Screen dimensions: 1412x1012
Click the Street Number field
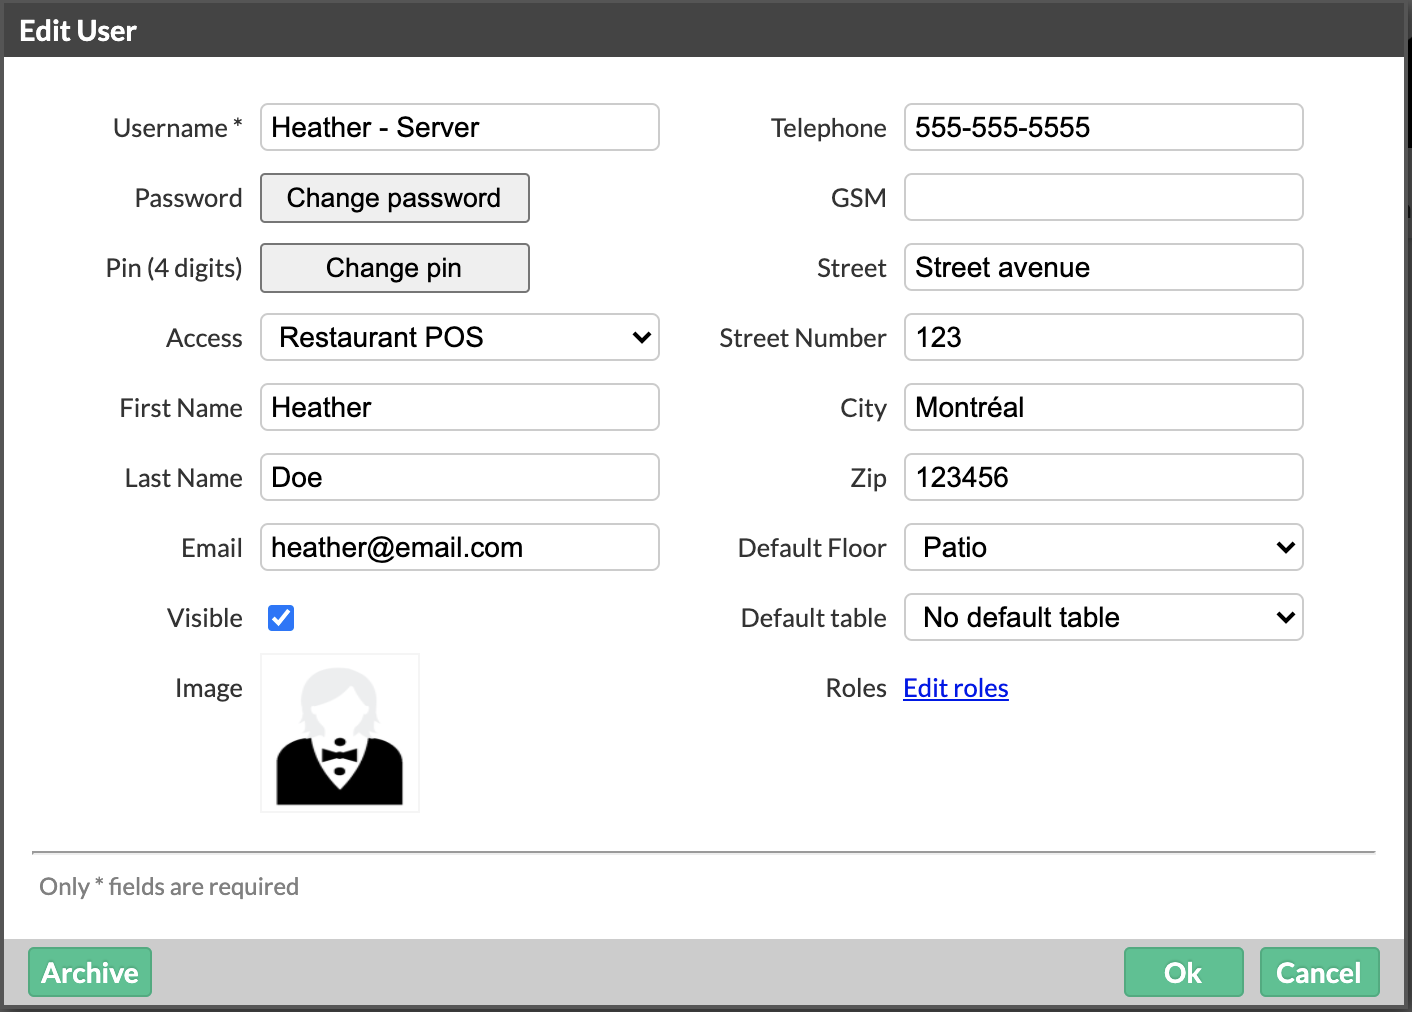click(x=1104, y=337)
